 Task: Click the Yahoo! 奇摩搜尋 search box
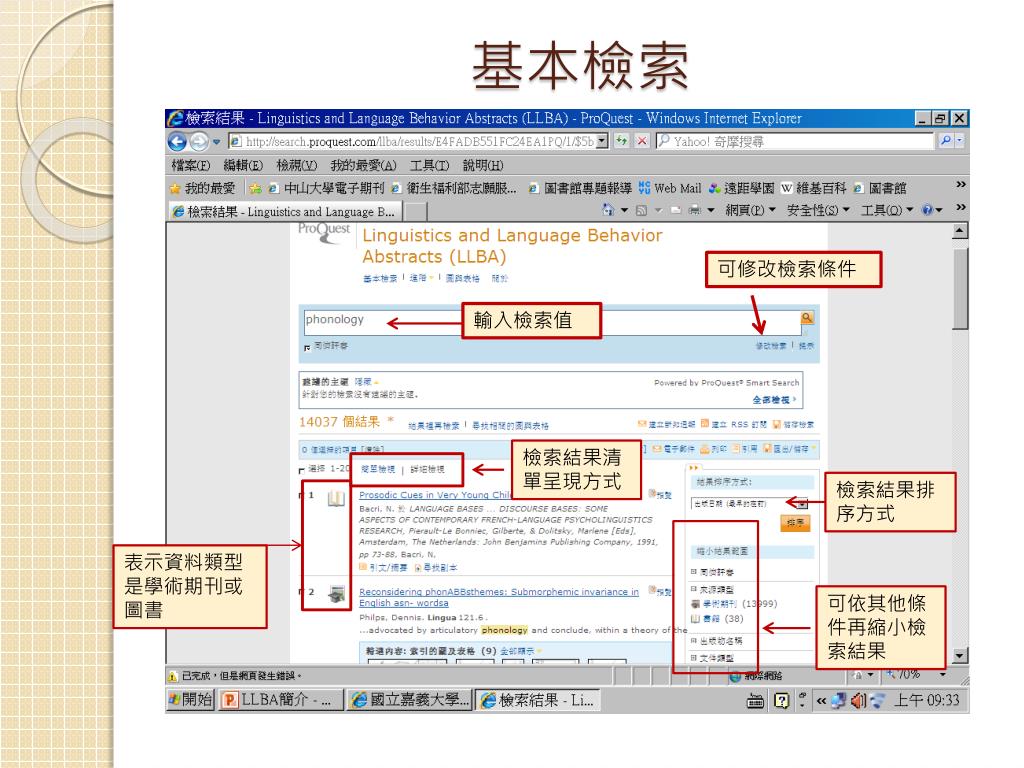coord(795,141)
